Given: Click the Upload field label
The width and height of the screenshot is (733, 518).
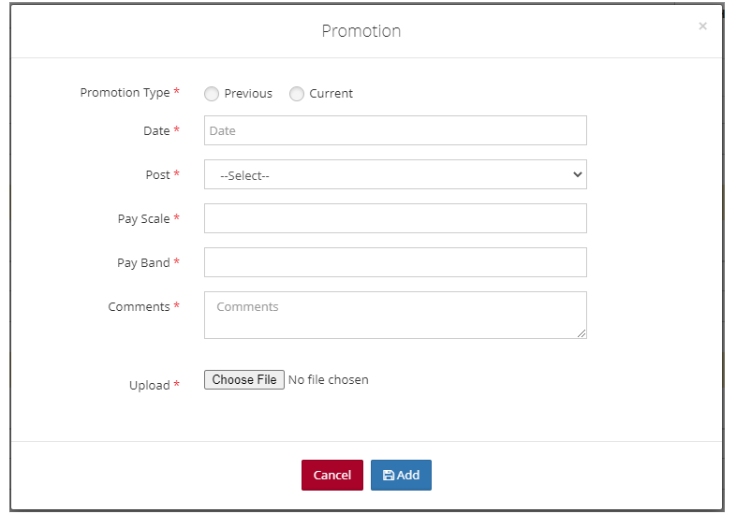Looking at the screenshot, I should 149,385.
